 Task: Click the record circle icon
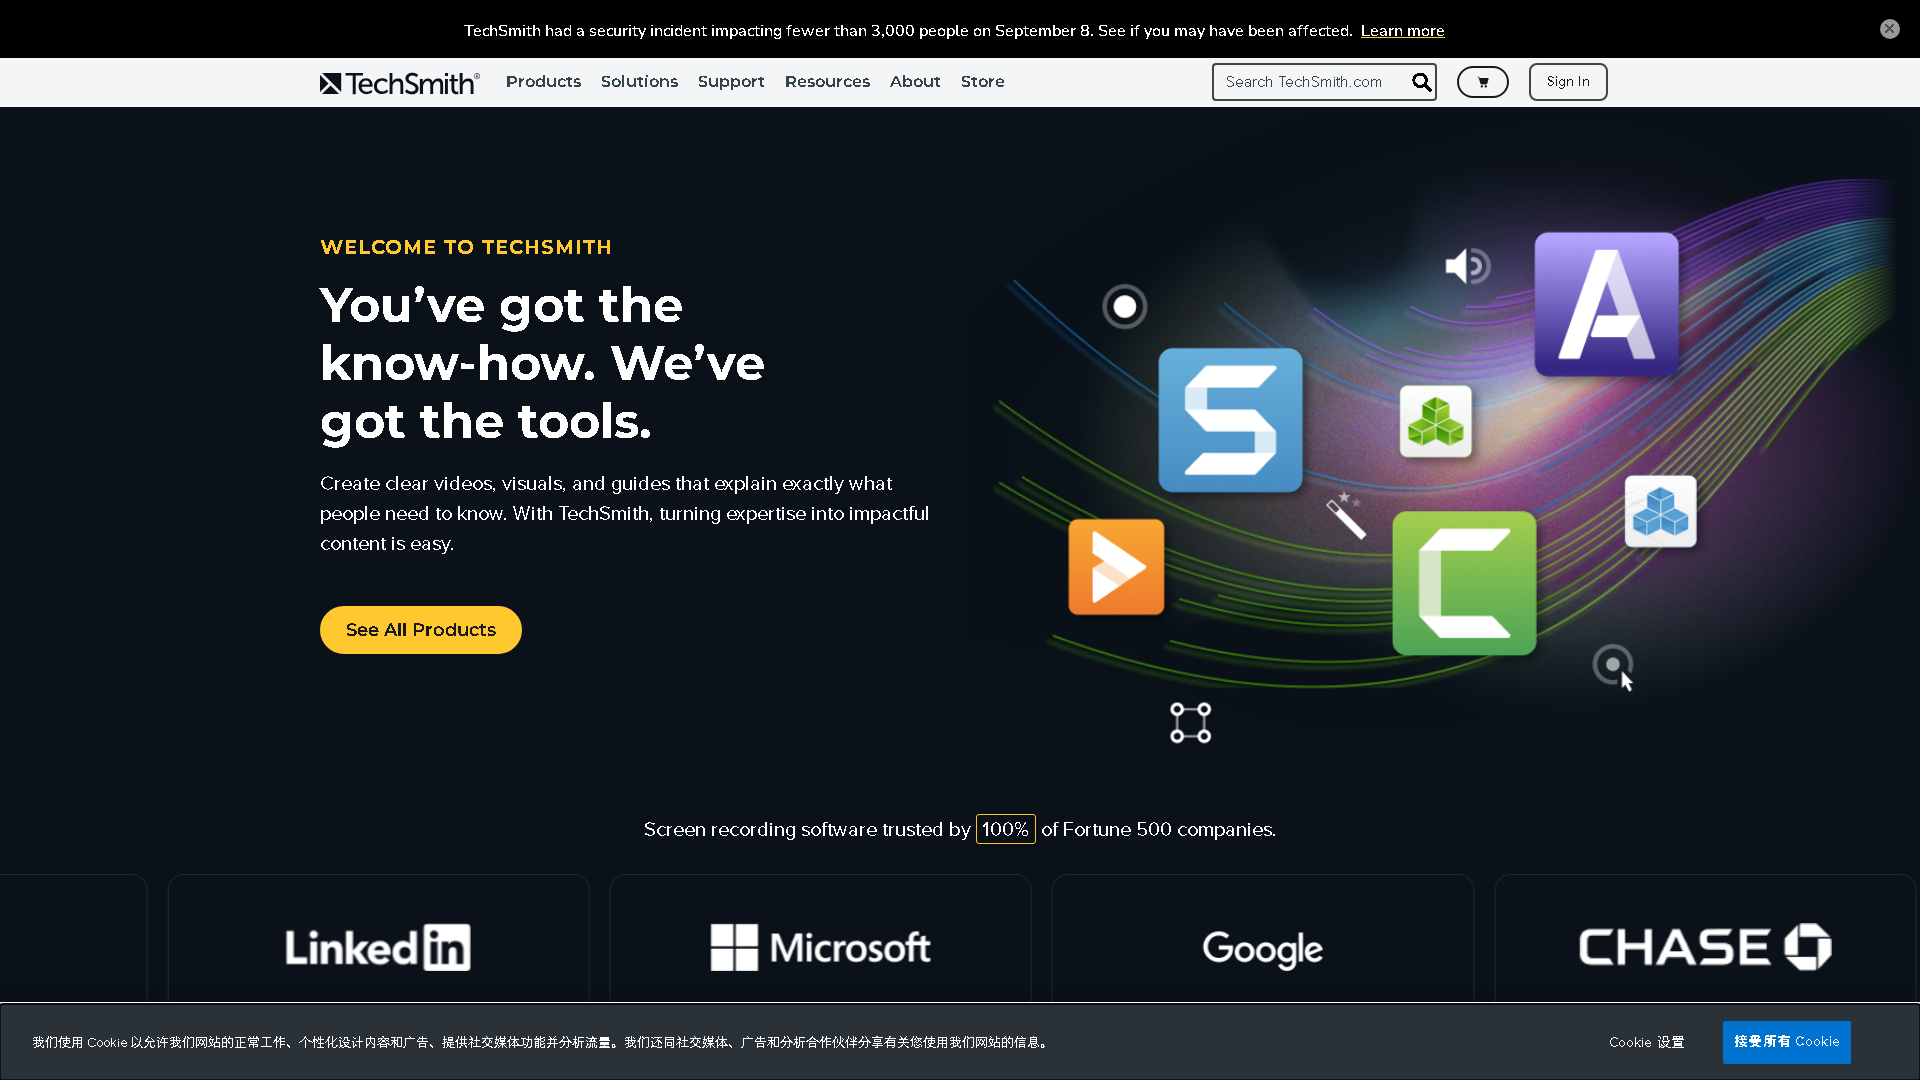[1124, 306]
